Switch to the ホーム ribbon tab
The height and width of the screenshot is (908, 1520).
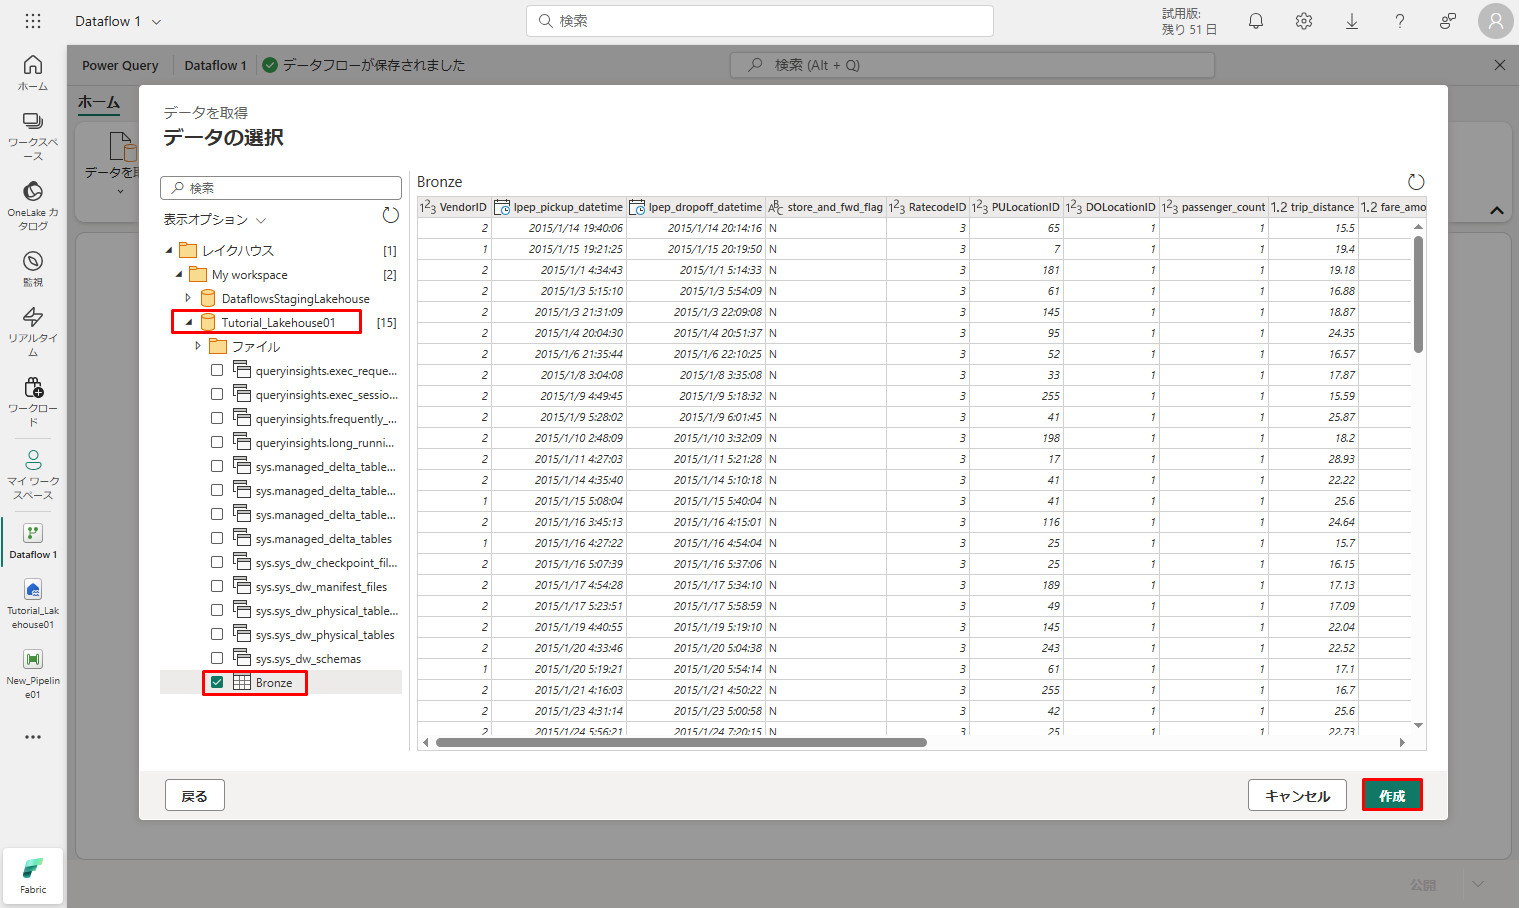click(x=99, y=102)
